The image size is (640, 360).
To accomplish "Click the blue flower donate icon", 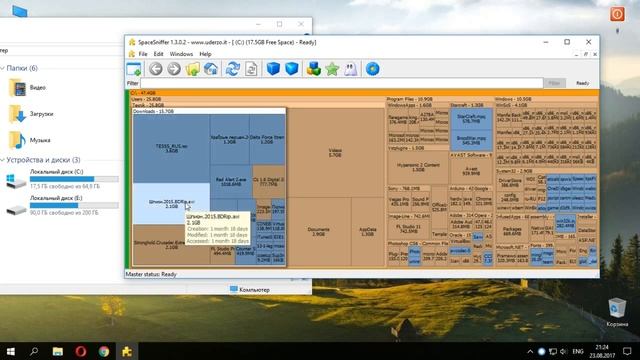I will 372,69.
